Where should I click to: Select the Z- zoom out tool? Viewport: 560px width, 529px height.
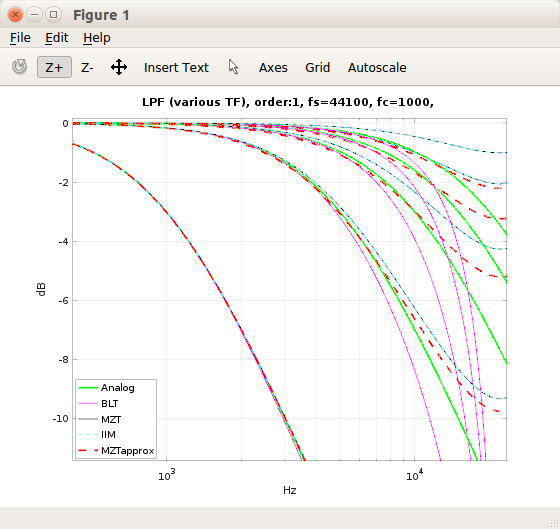87,67
